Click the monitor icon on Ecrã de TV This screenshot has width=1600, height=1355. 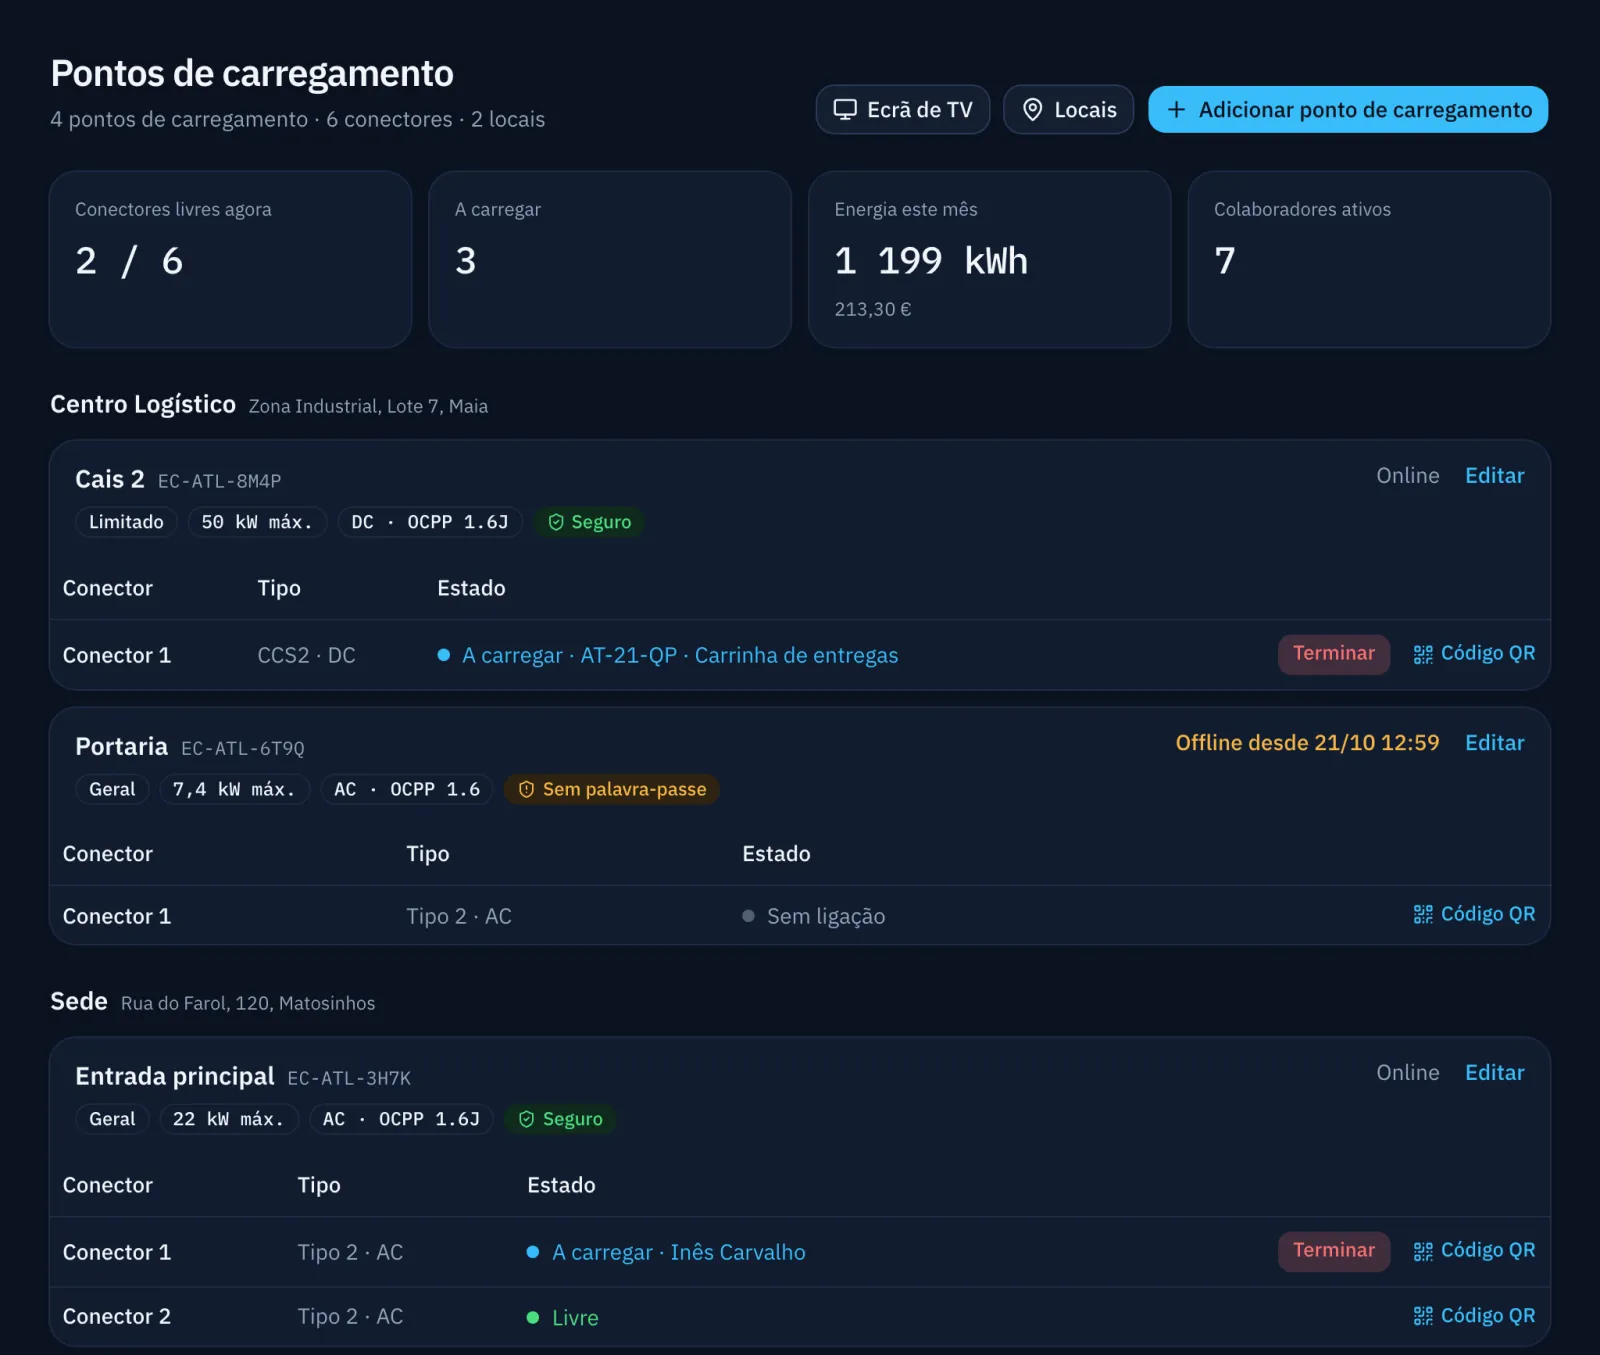click(x=845, y=110)
